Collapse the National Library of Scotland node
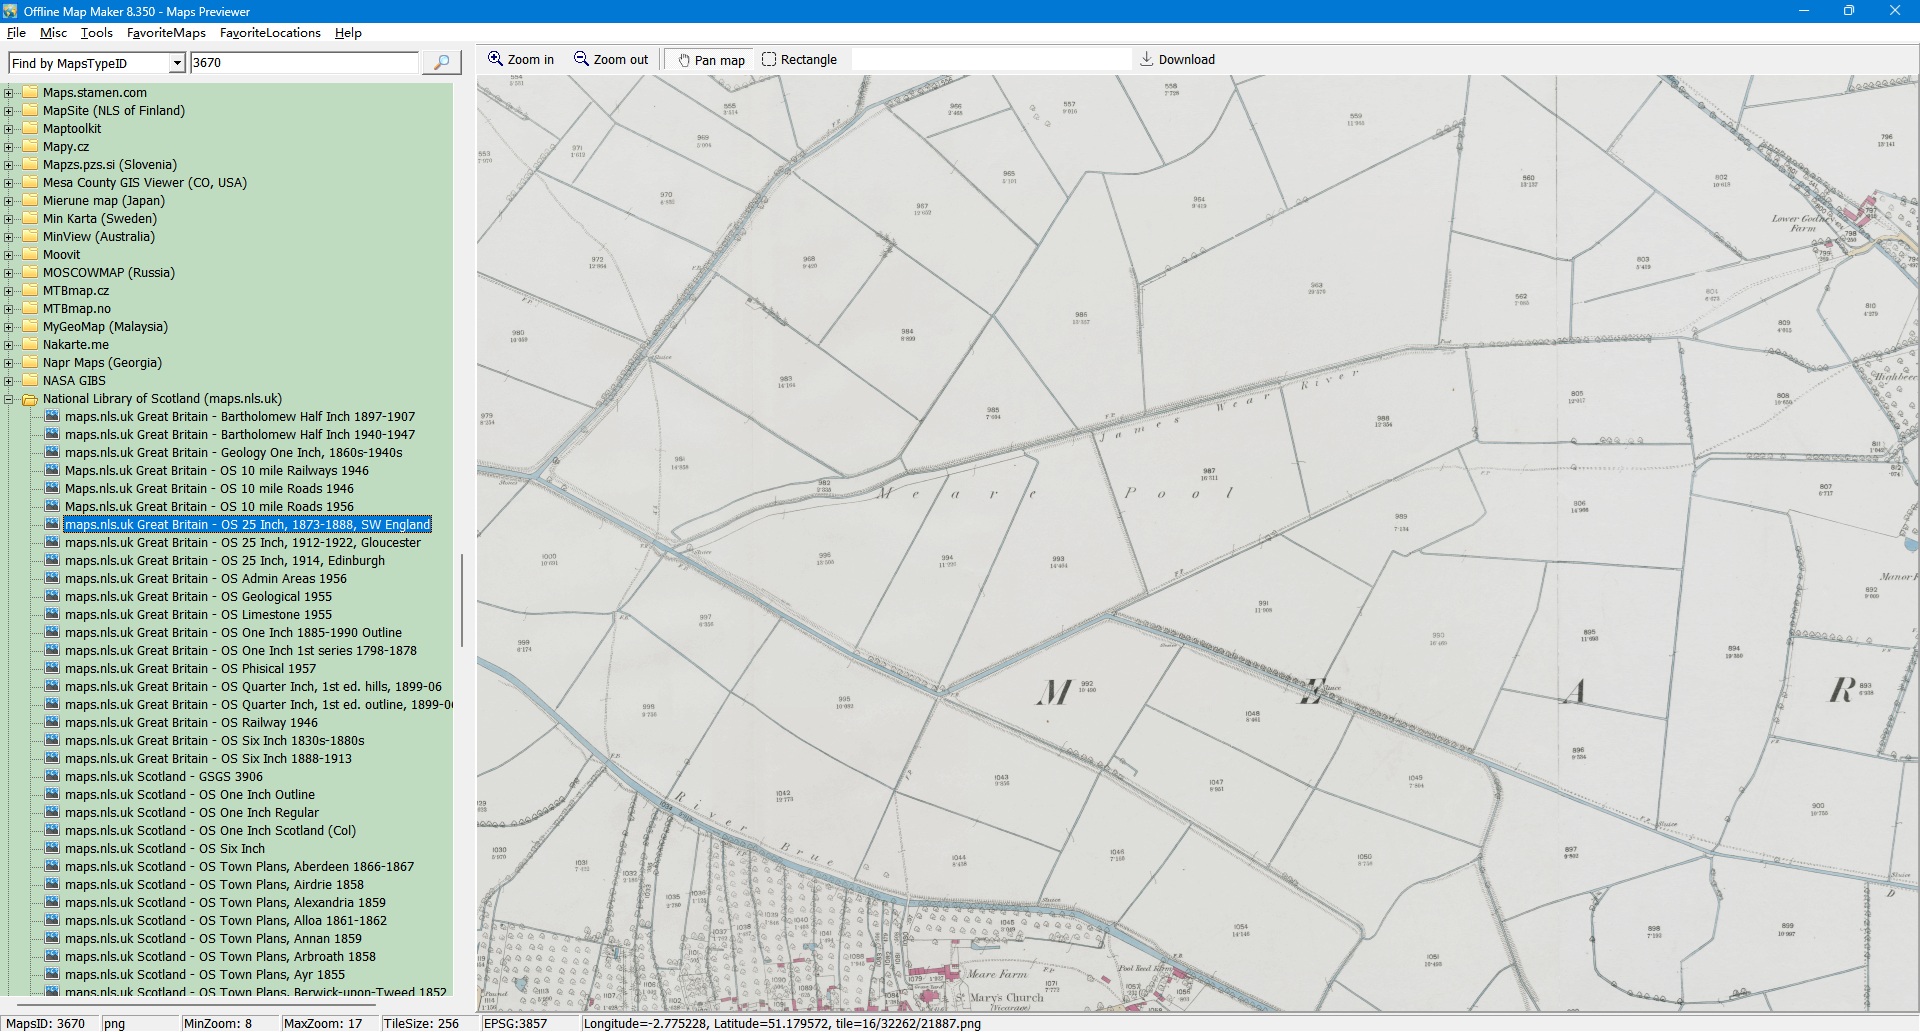This screenshot has height=1032, width=1920. [9, 399]
